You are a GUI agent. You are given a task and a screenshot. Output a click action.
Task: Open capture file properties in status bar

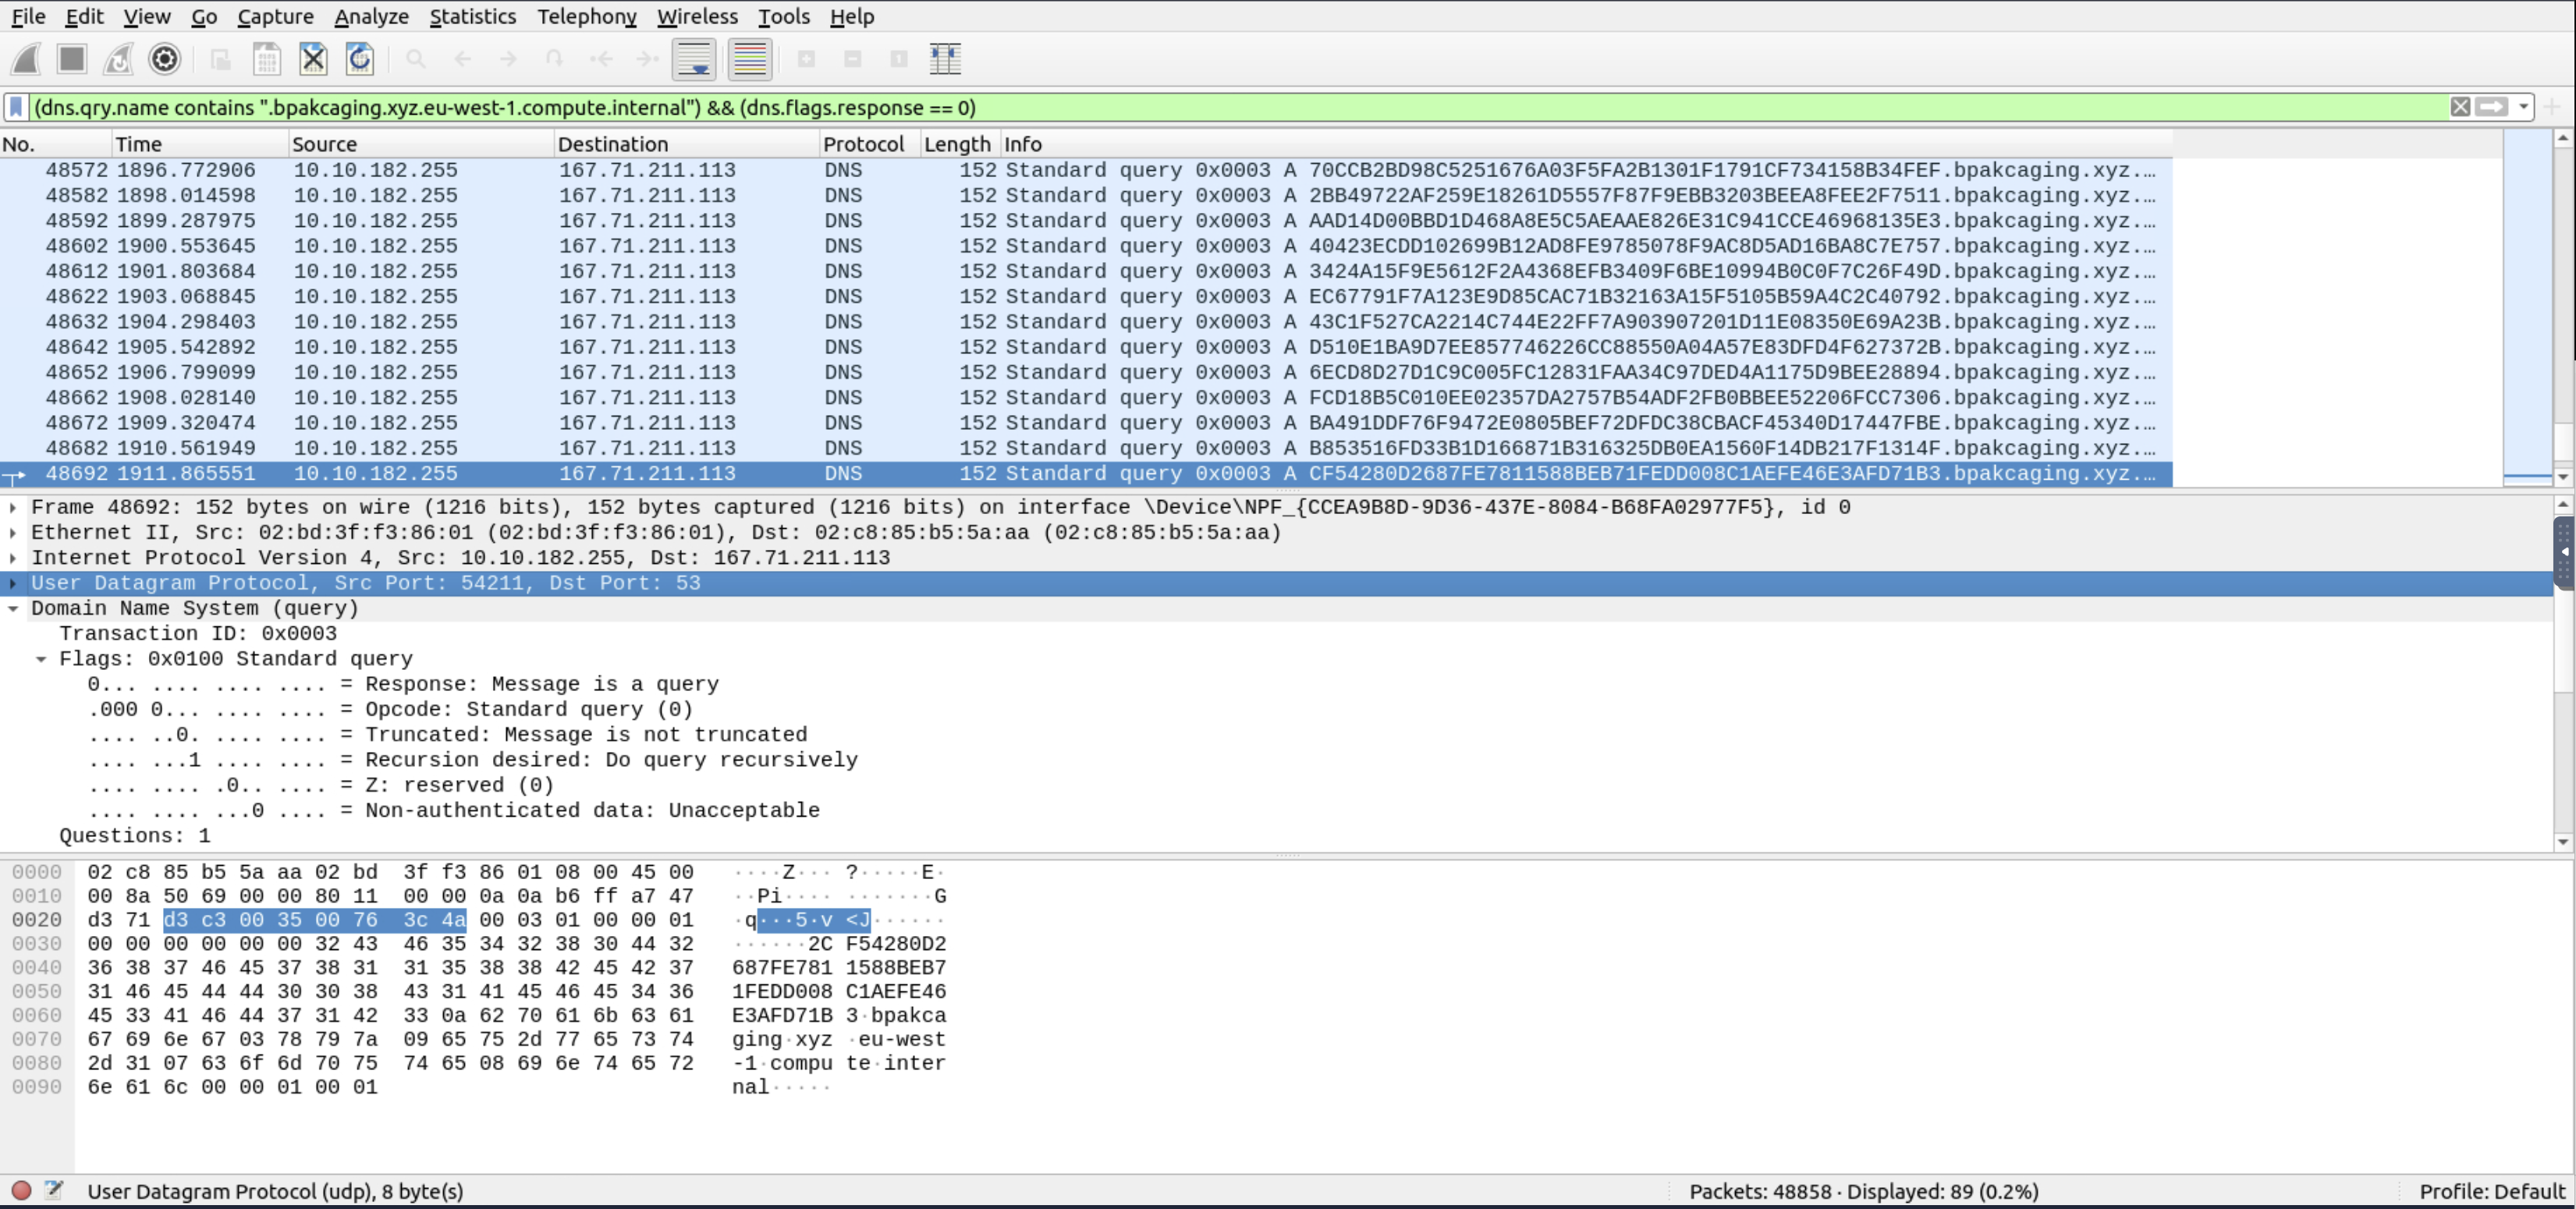pos(54,1190)
